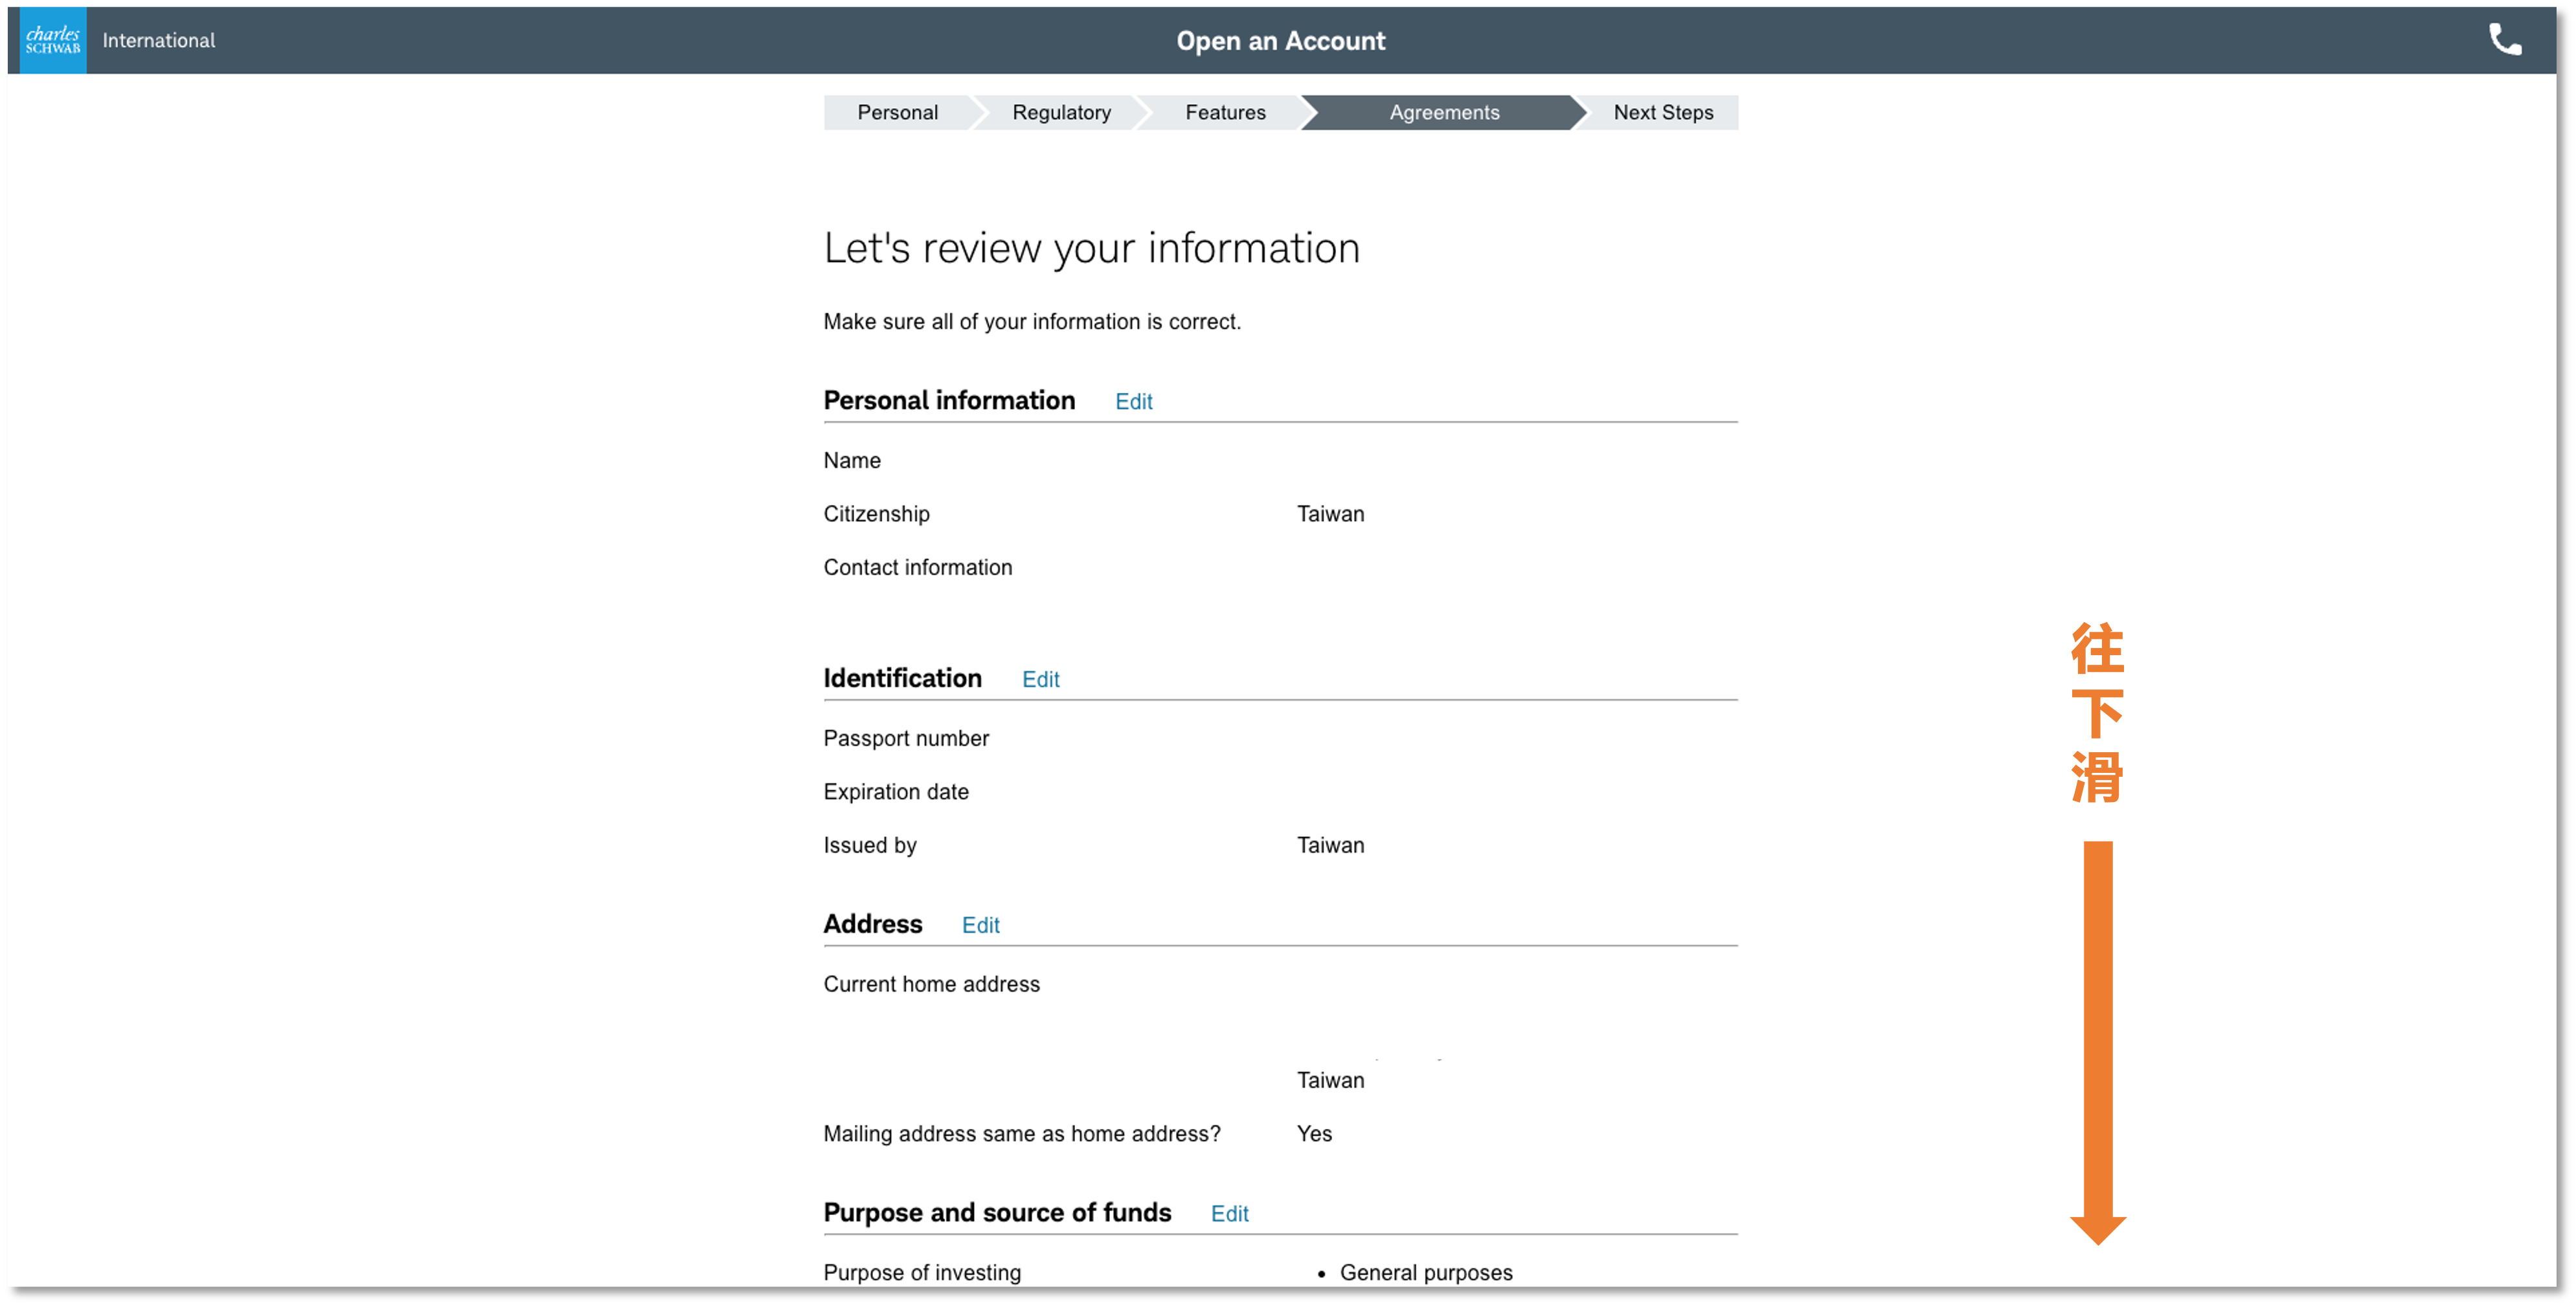
Task: Edit Purpose and source of funds
Action: [x=1229, y=1213]
